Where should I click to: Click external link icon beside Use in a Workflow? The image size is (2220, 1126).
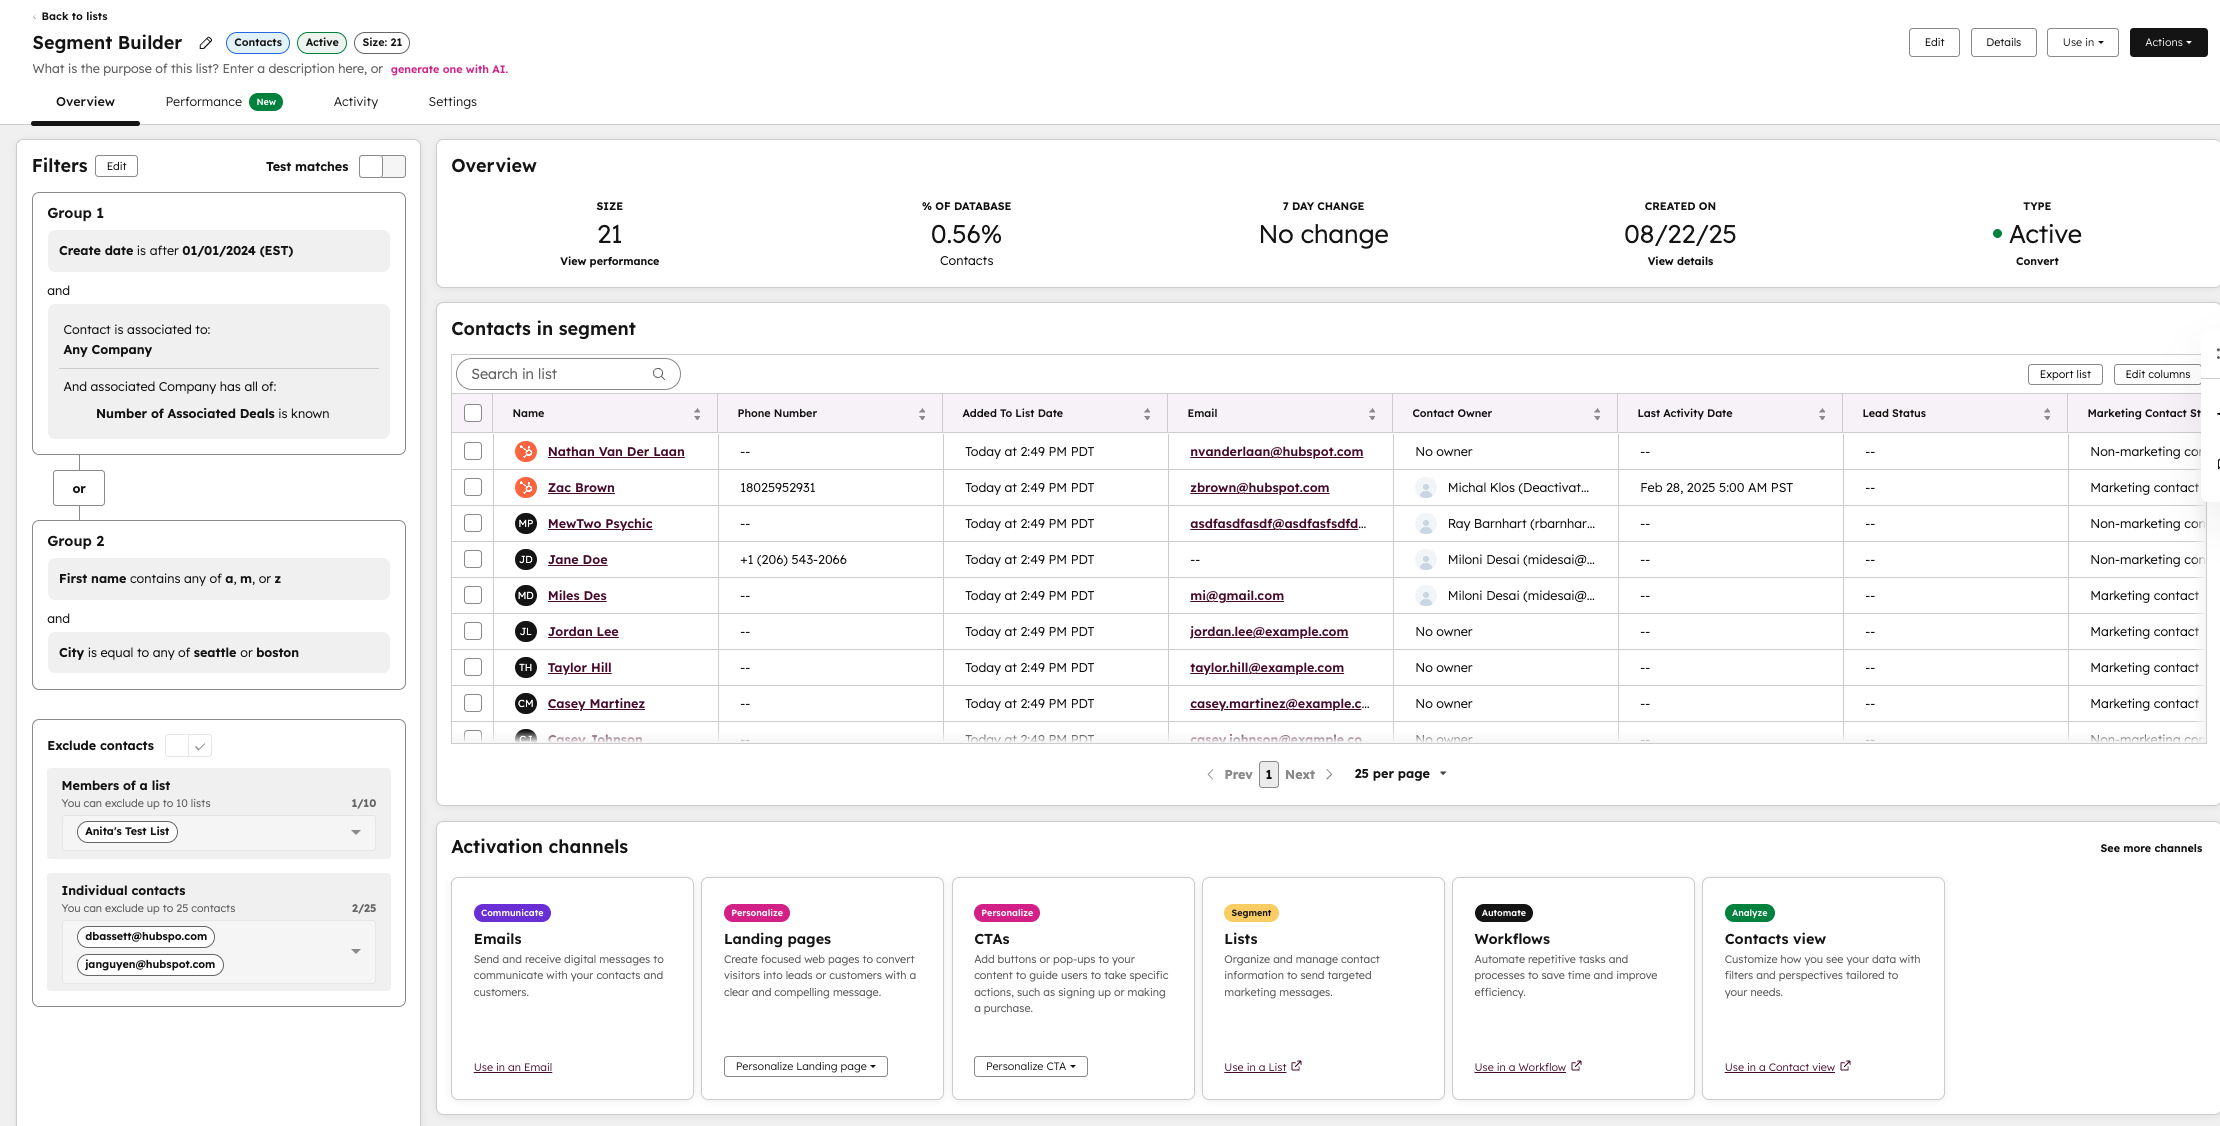1577,1066
